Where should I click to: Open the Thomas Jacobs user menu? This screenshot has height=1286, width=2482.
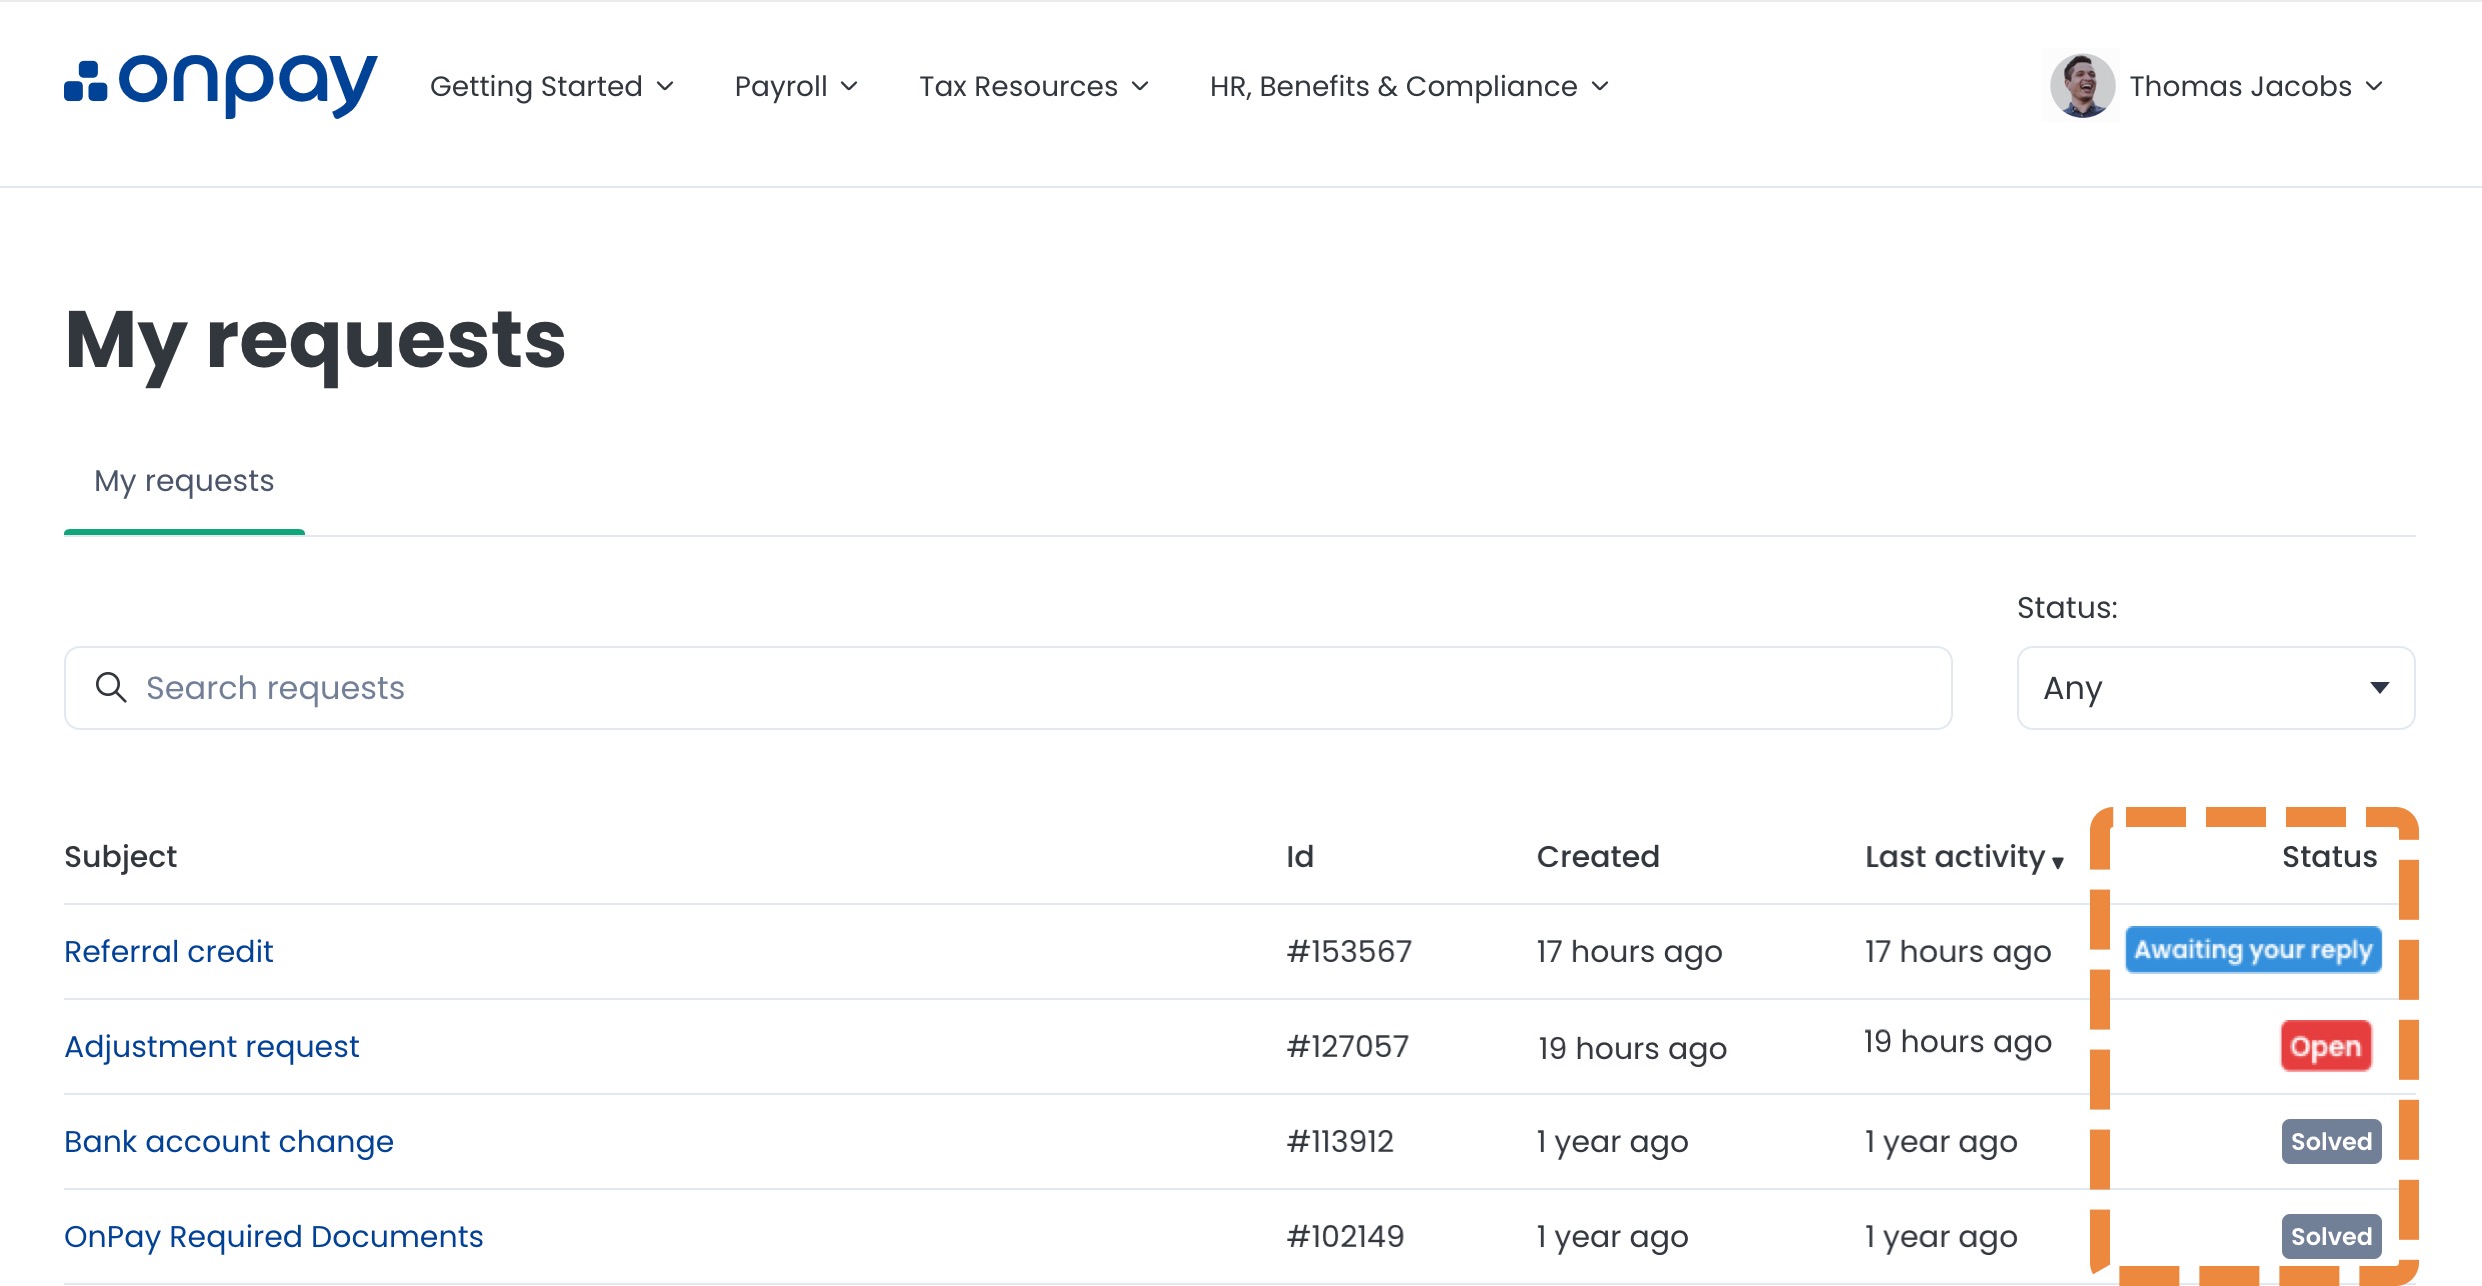point(2256,86)
